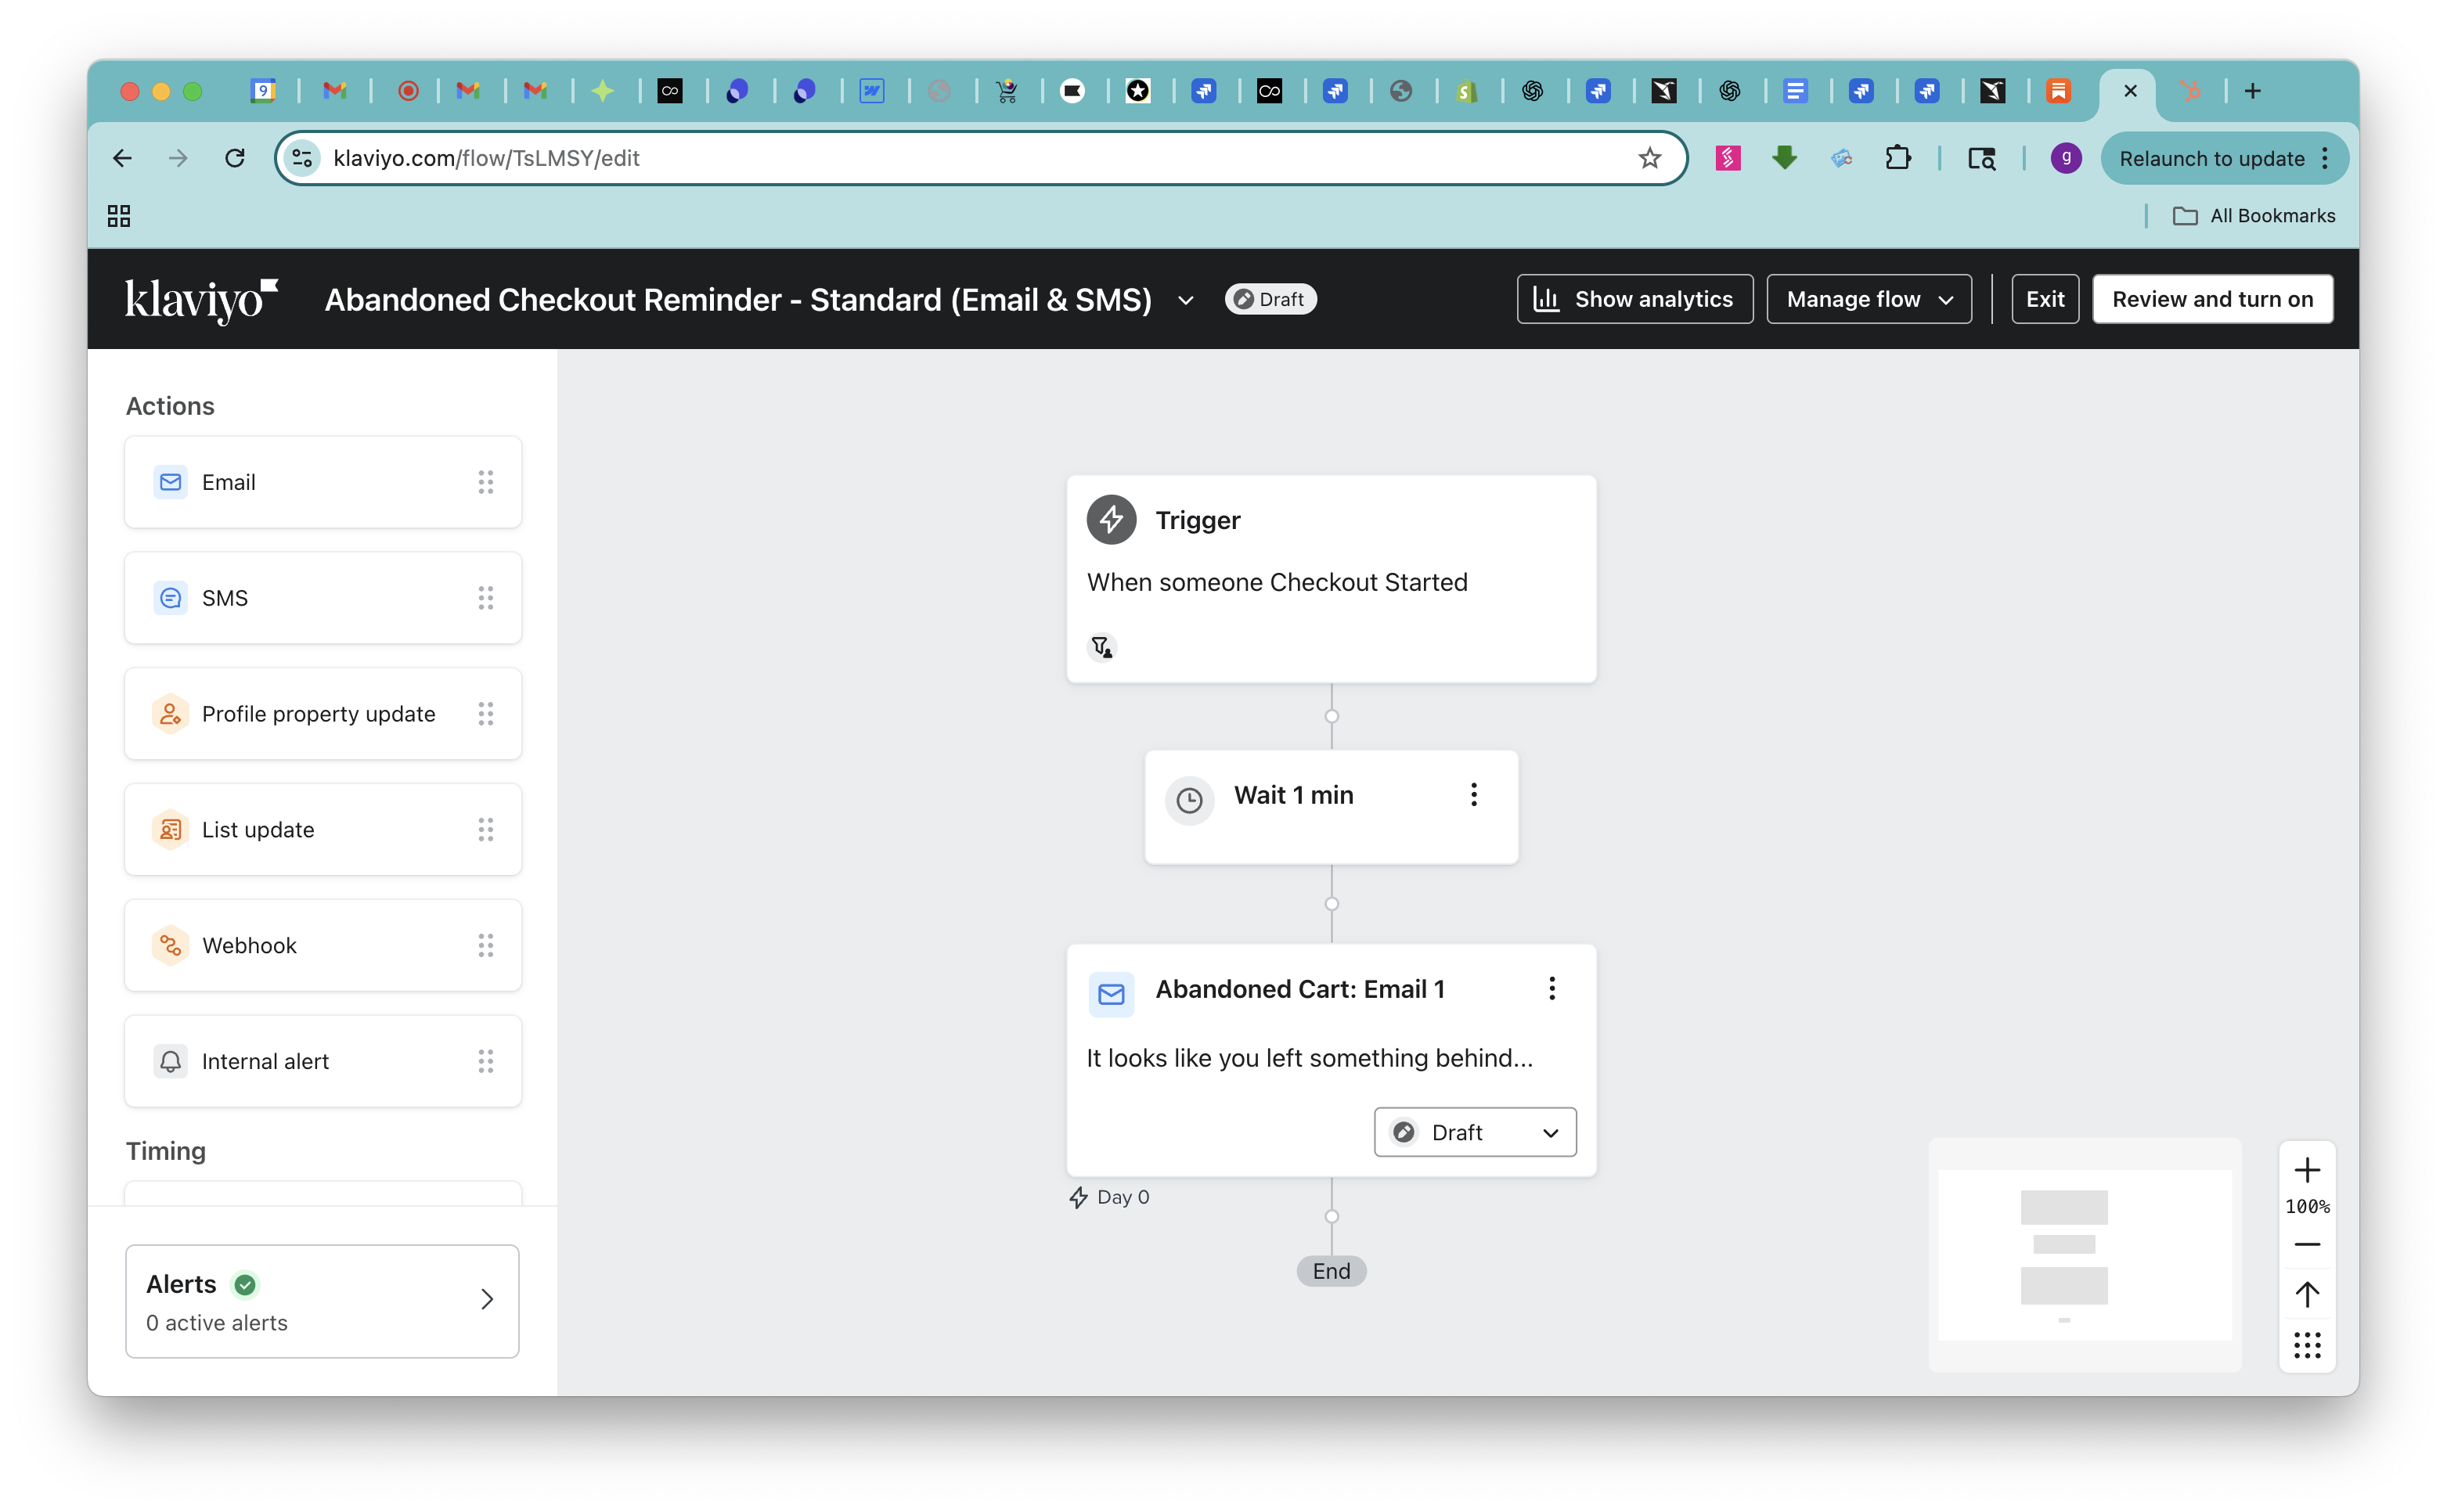This screenshot has width=2447, height=1512.
Task: Select the Wait 1 min step card
Action: [x=1331, y=807]
